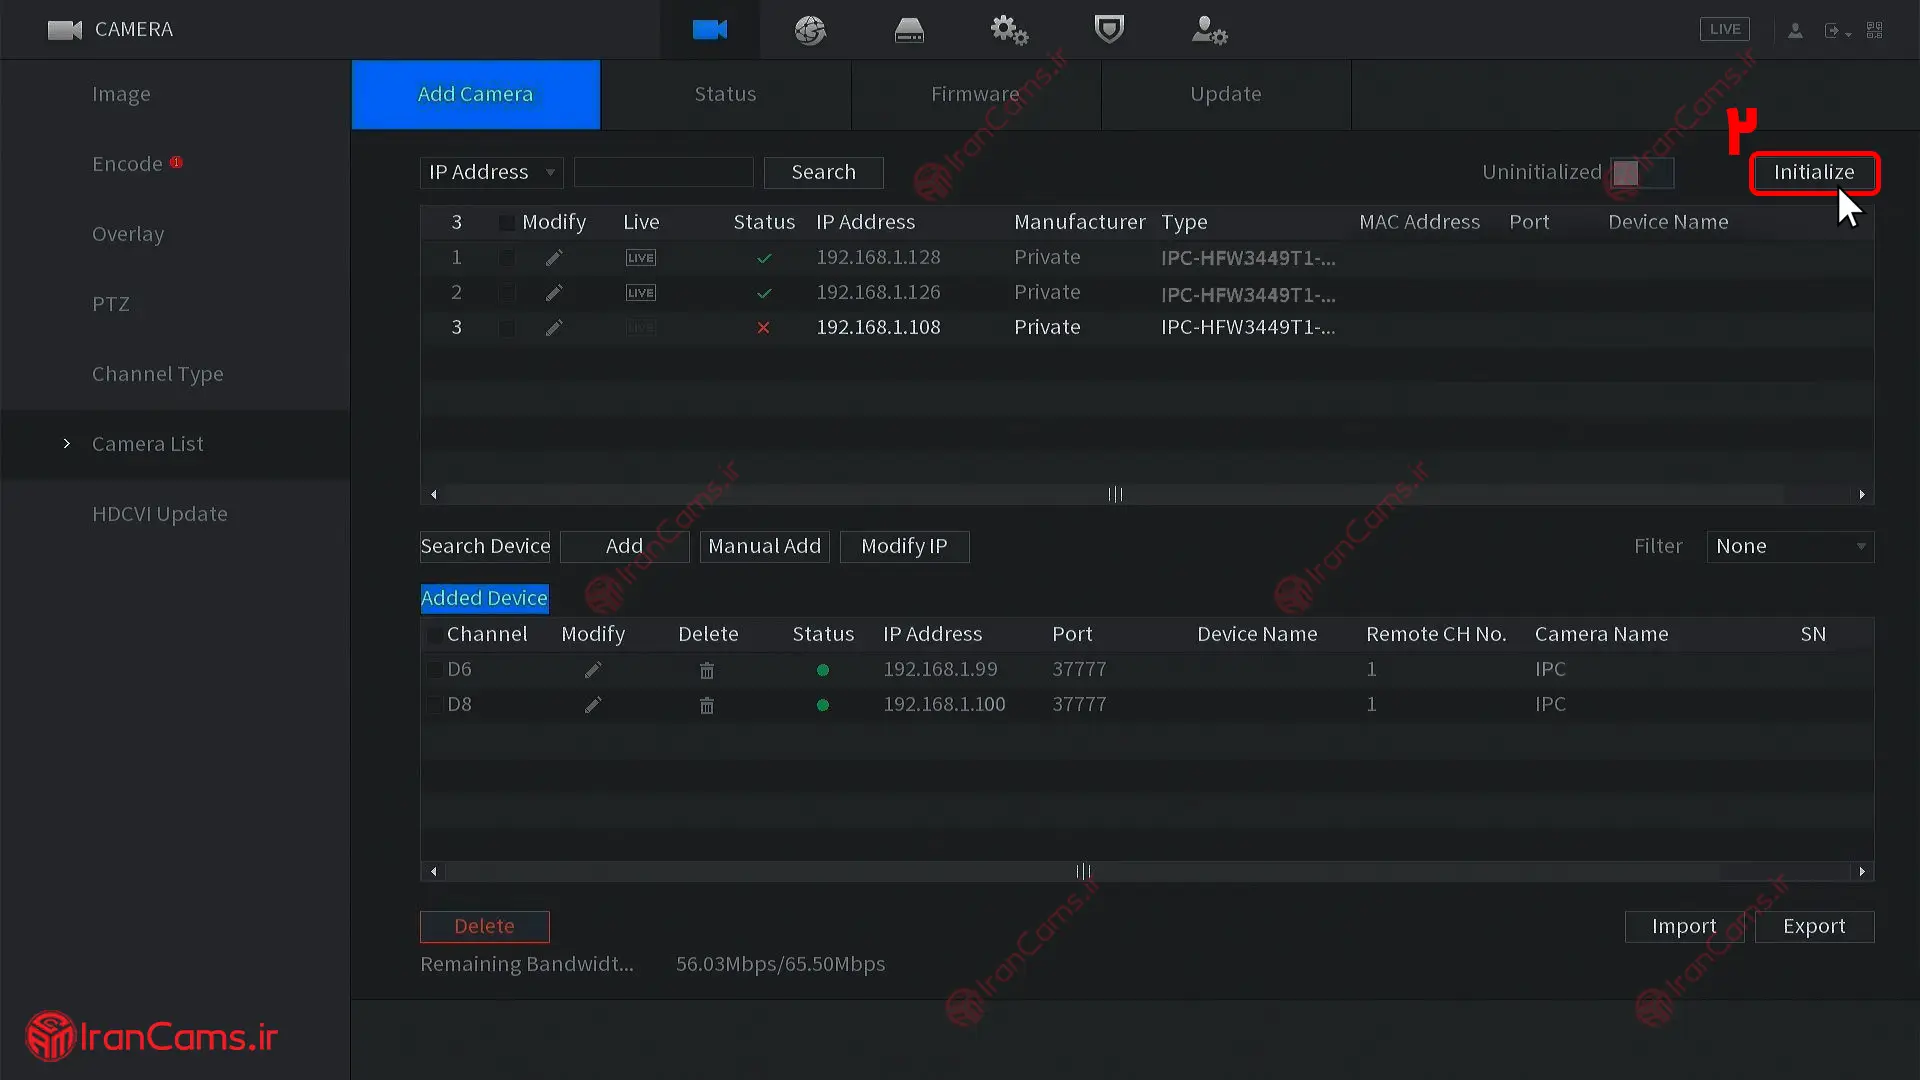Viewport: 1920px width, 1080px height.
Task: Click the LIVE view button at top right
Action: pyautogui.click(x=1725, y=29)
